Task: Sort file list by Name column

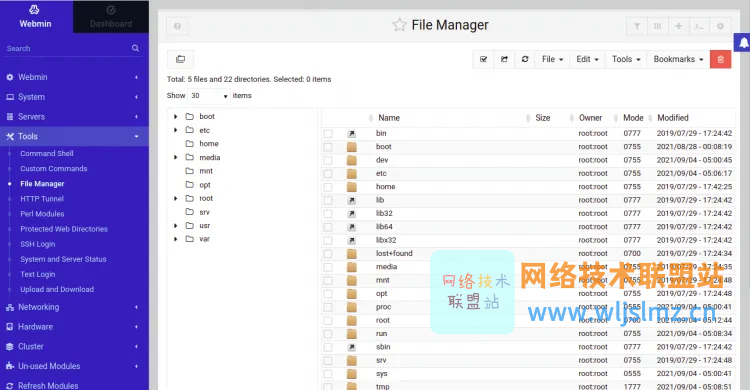Action: tap(389, 118)
